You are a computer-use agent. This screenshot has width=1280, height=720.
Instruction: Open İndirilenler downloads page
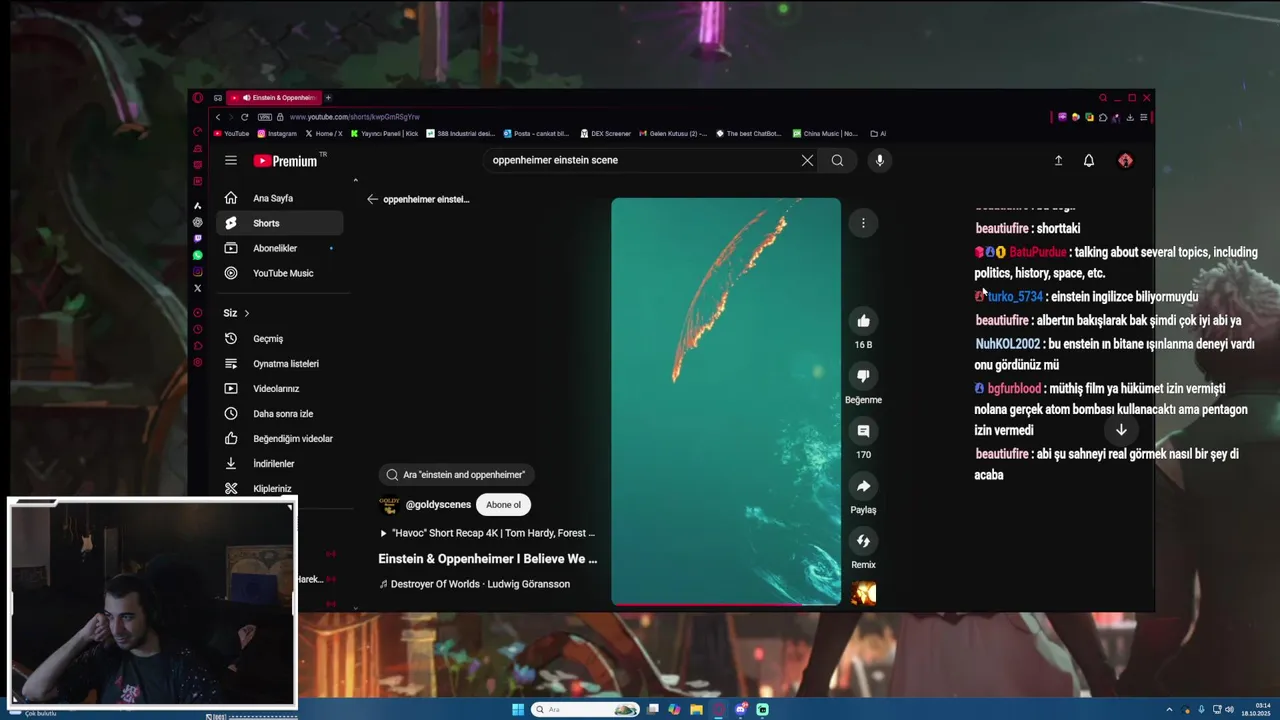point(281,463)
